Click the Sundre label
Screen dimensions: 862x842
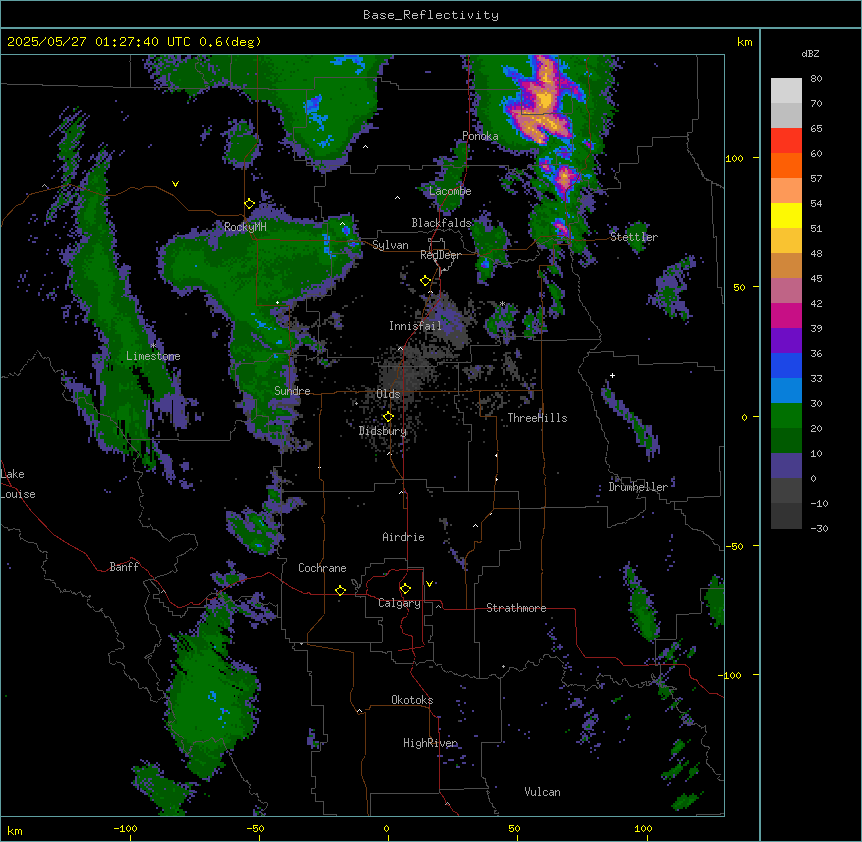(x=292, y=391)
